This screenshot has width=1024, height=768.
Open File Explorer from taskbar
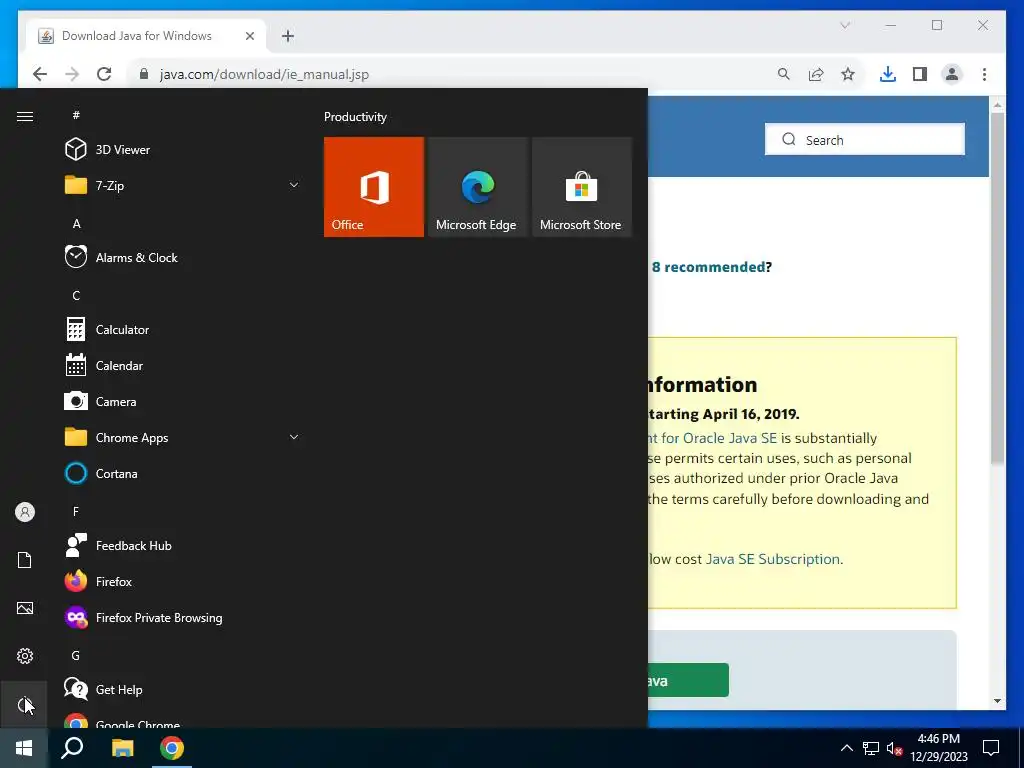pyautogui.click(x=122, y=748)
